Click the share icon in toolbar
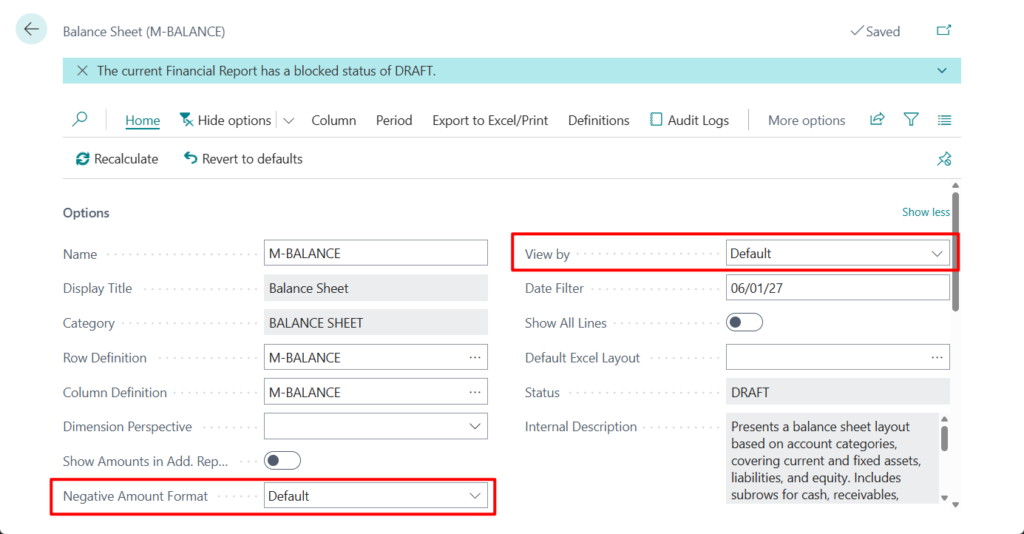1024x534 pixels. coord(877,120)
